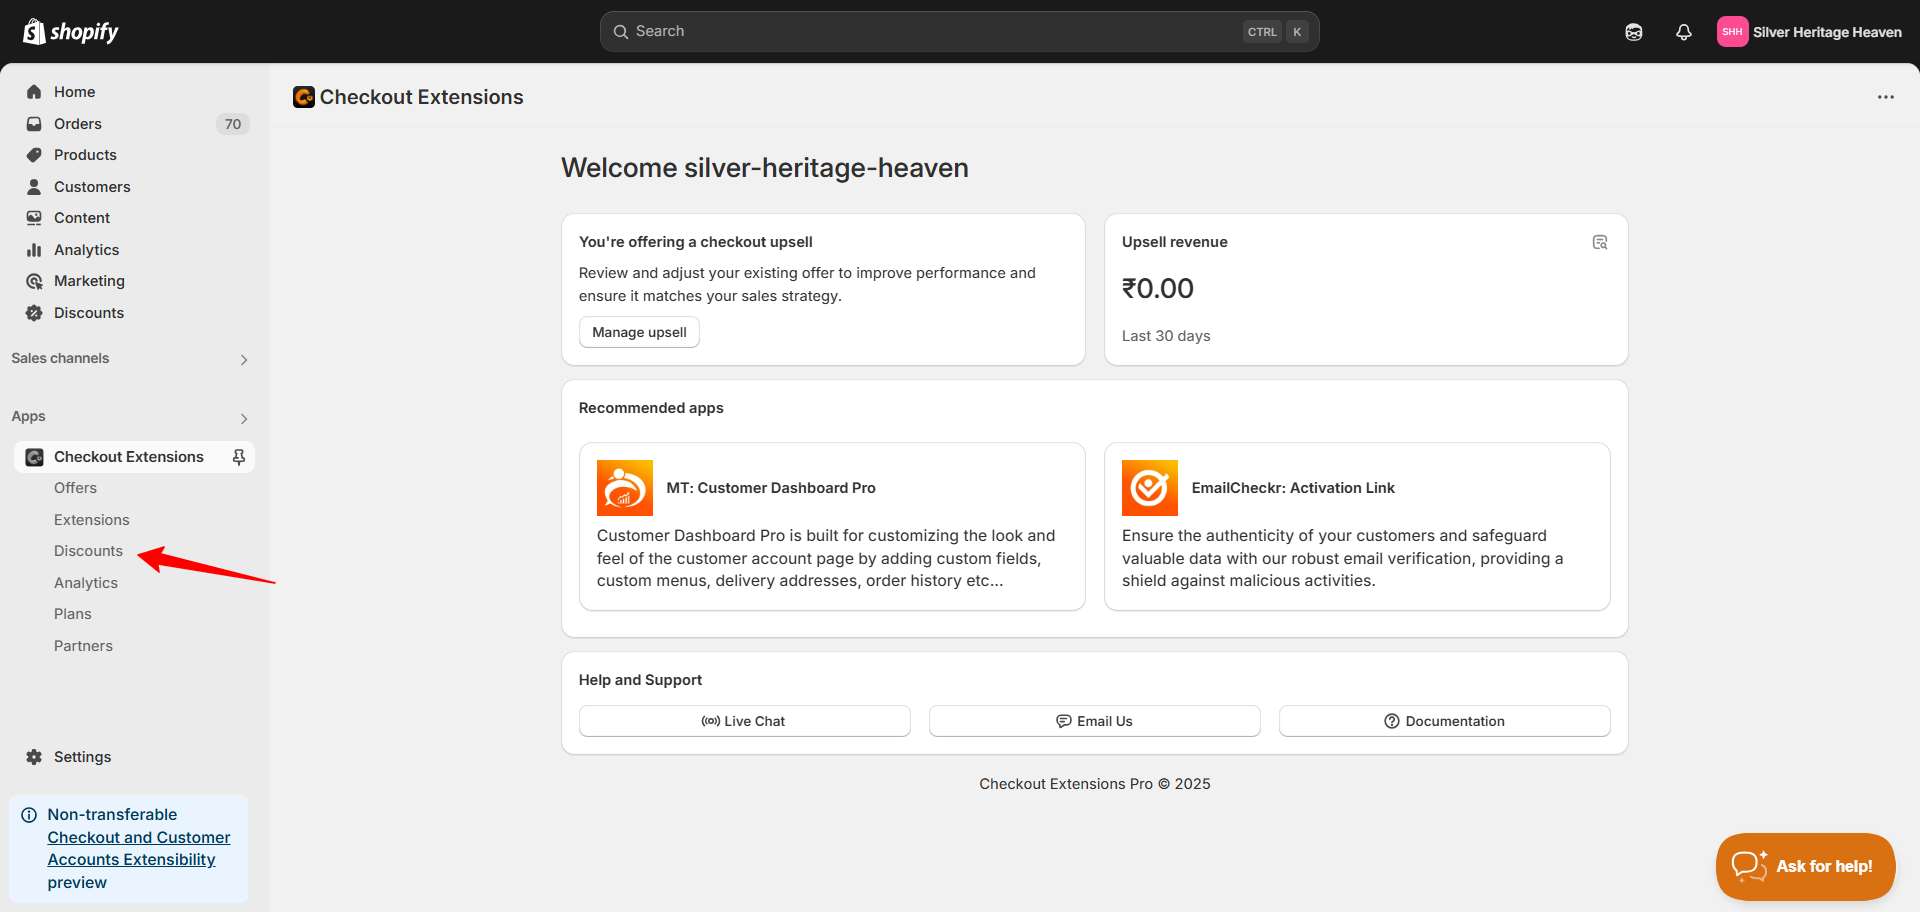Click the "Welcome silver-heritage-heaven" heading
The image size is (1920, 912).
tap(765, 168)
